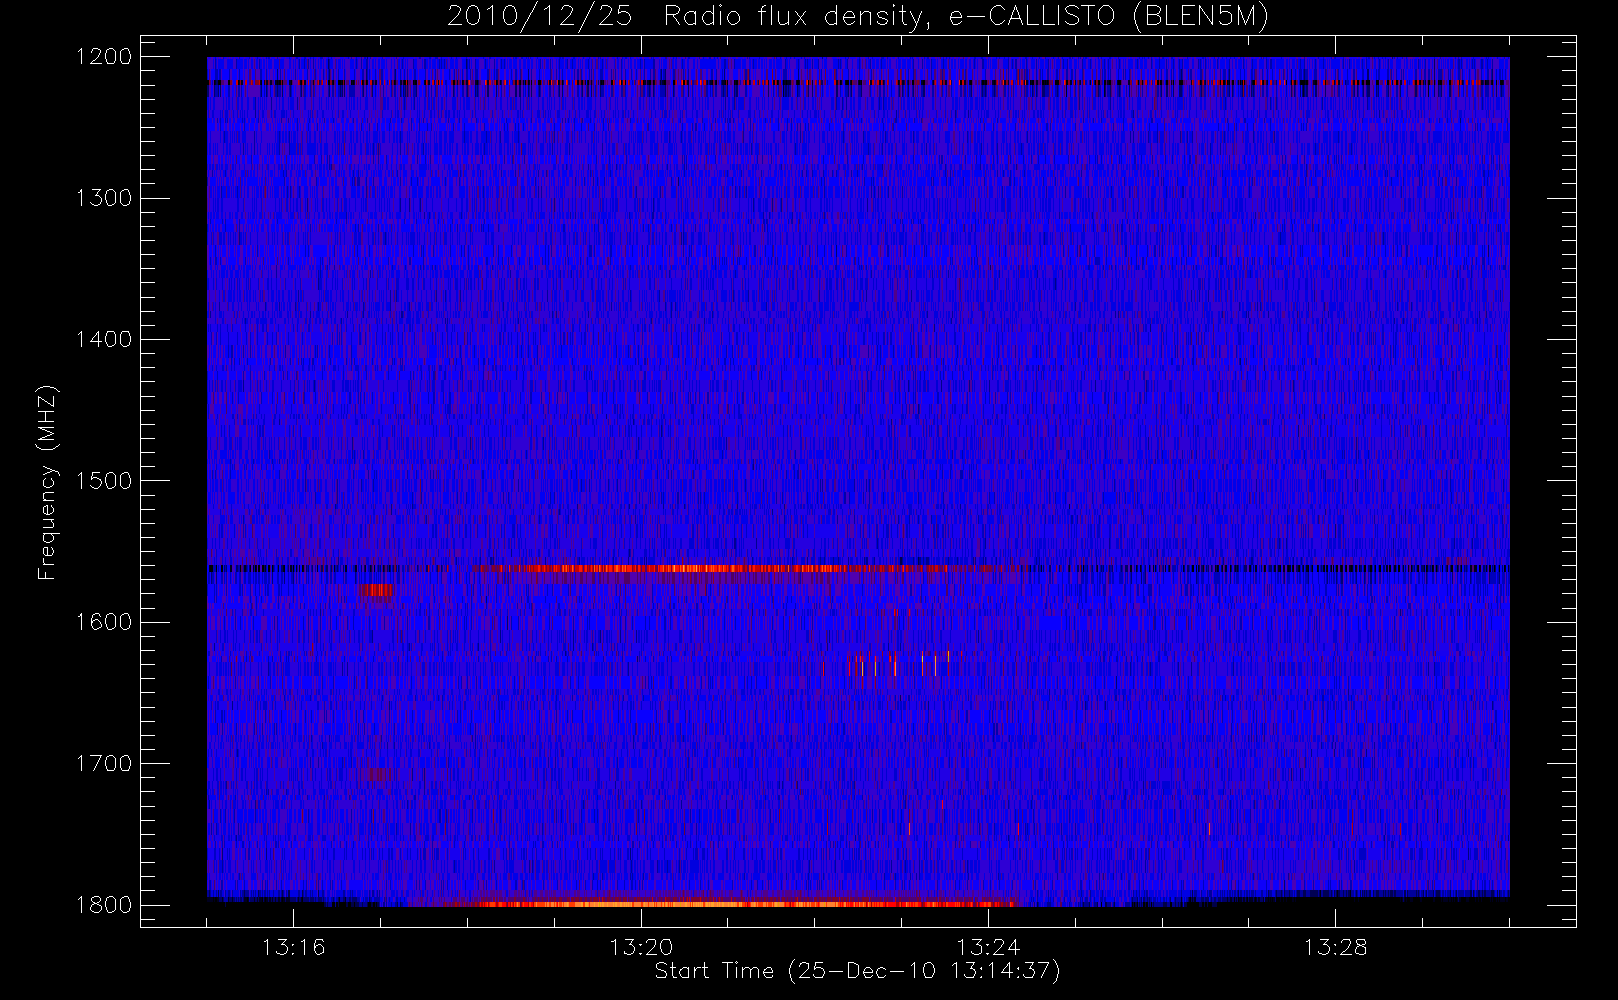The width and height of the screenshot is (1618, 1000).
Task: Click the 'Start Time (25-Dec-10 13:14:37)' label
Action: coord(857,971)
